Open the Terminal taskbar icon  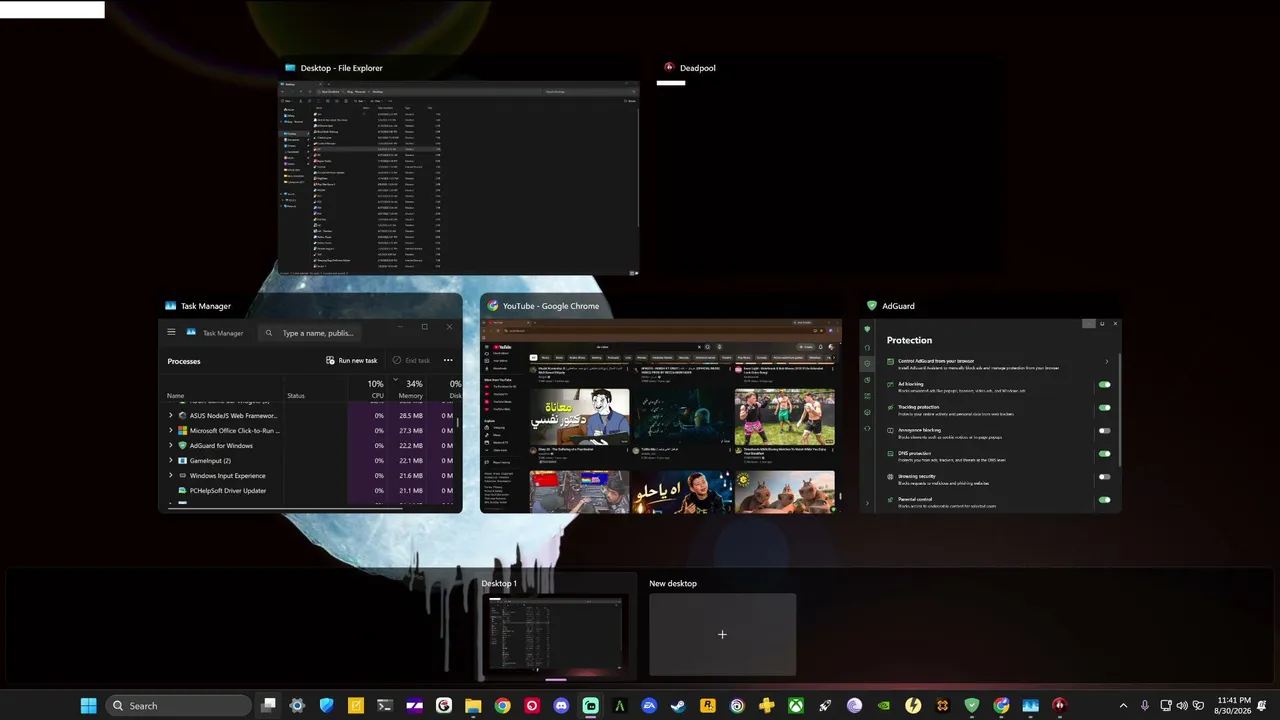pos(385,706)
